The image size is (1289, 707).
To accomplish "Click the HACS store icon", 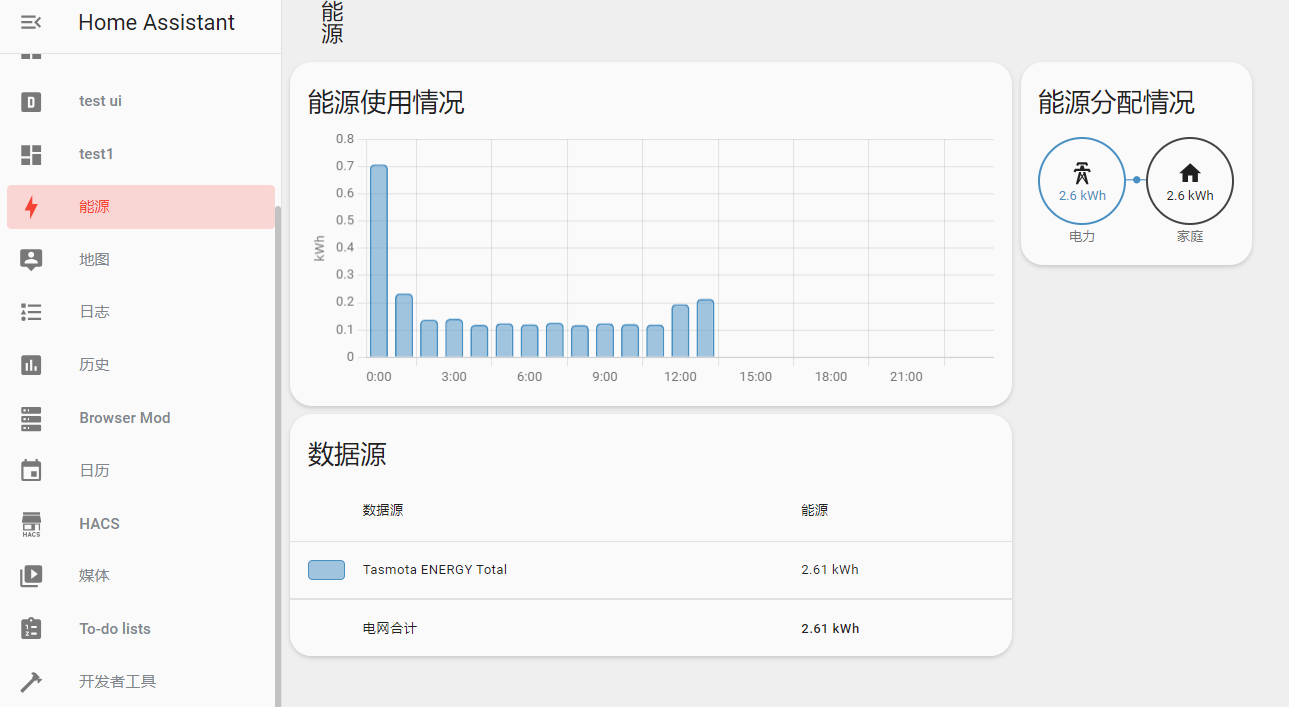I will [31, 523].
